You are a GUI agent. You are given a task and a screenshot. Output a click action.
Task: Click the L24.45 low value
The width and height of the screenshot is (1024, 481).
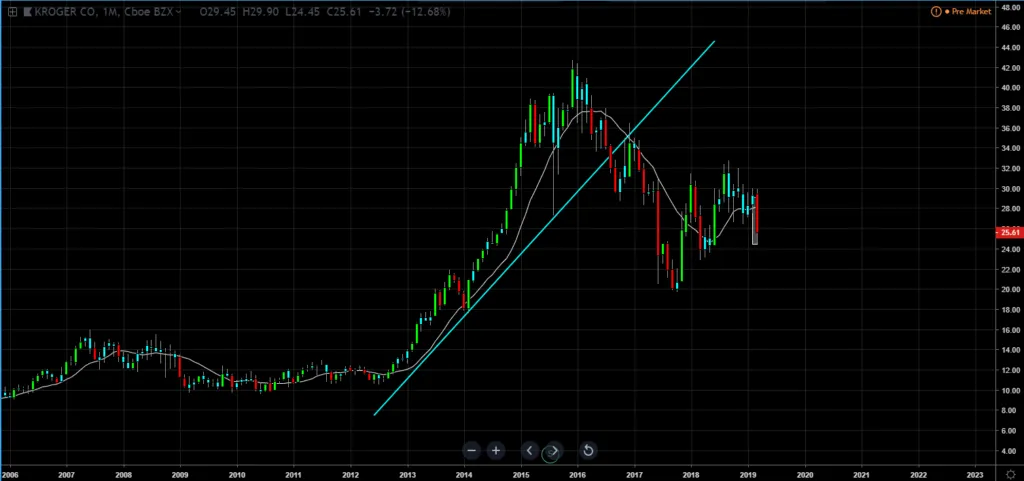pos(302,12)
